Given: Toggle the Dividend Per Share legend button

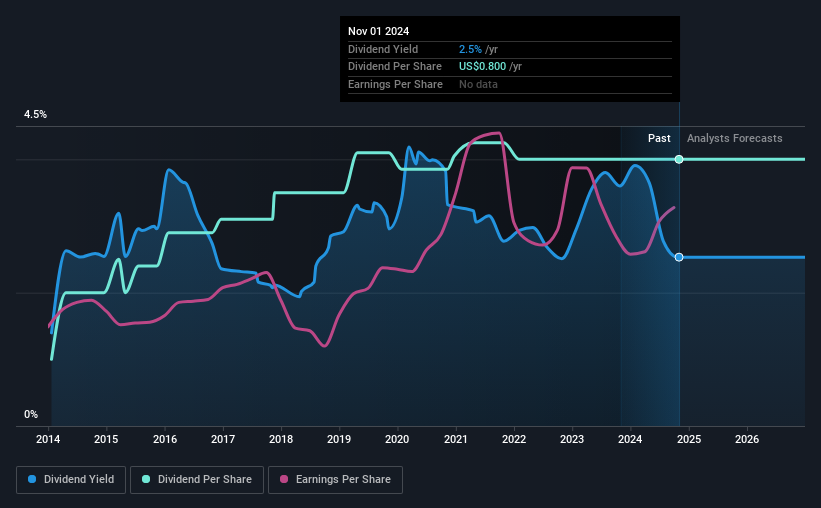Looking at the screenshot, I should (197, 480).
